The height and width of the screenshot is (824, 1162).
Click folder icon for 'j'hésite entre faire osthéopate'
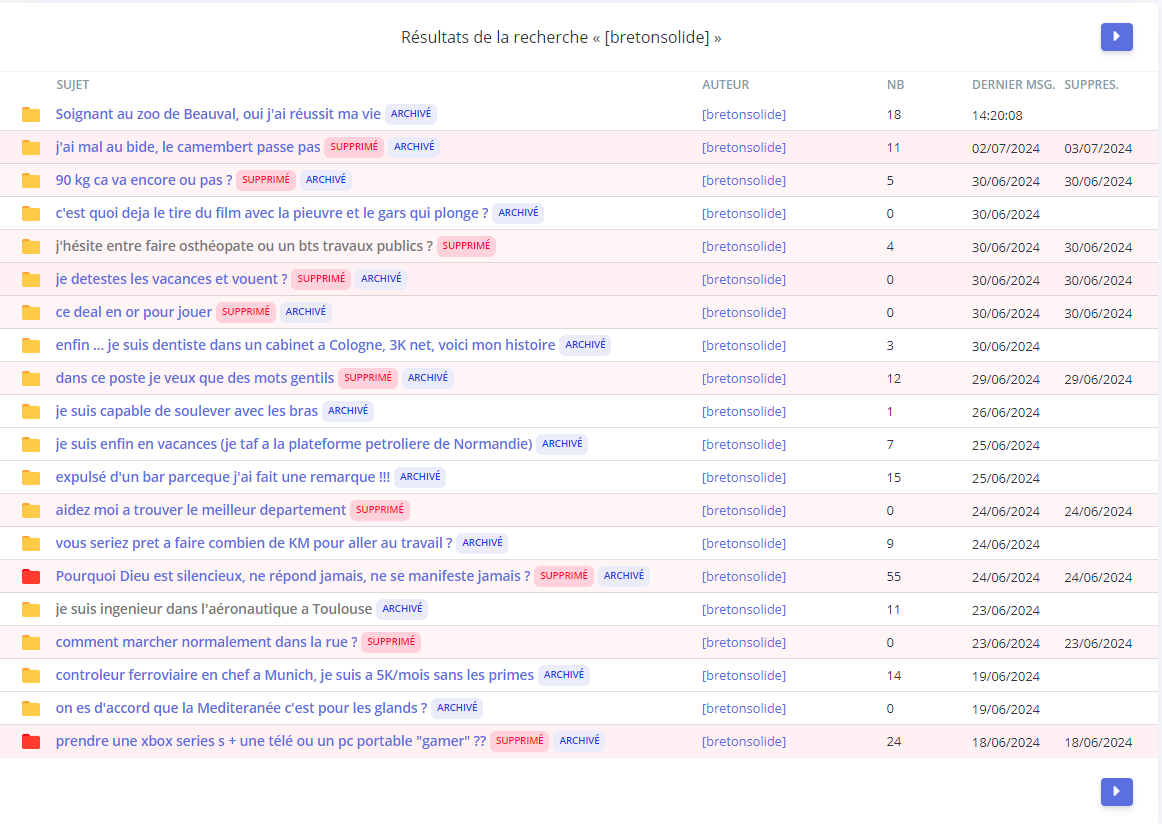click(31, 246)
